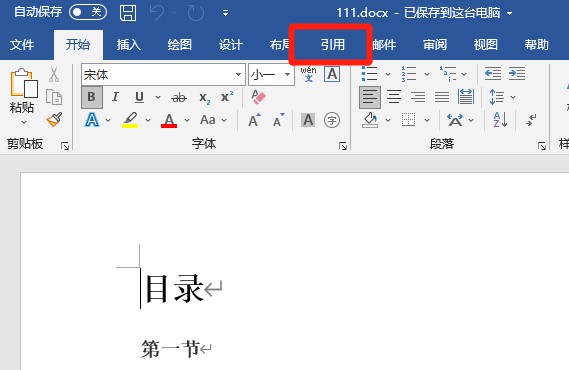Toggle the AutoSave switch
569x370 pixels.
[88, 12]
